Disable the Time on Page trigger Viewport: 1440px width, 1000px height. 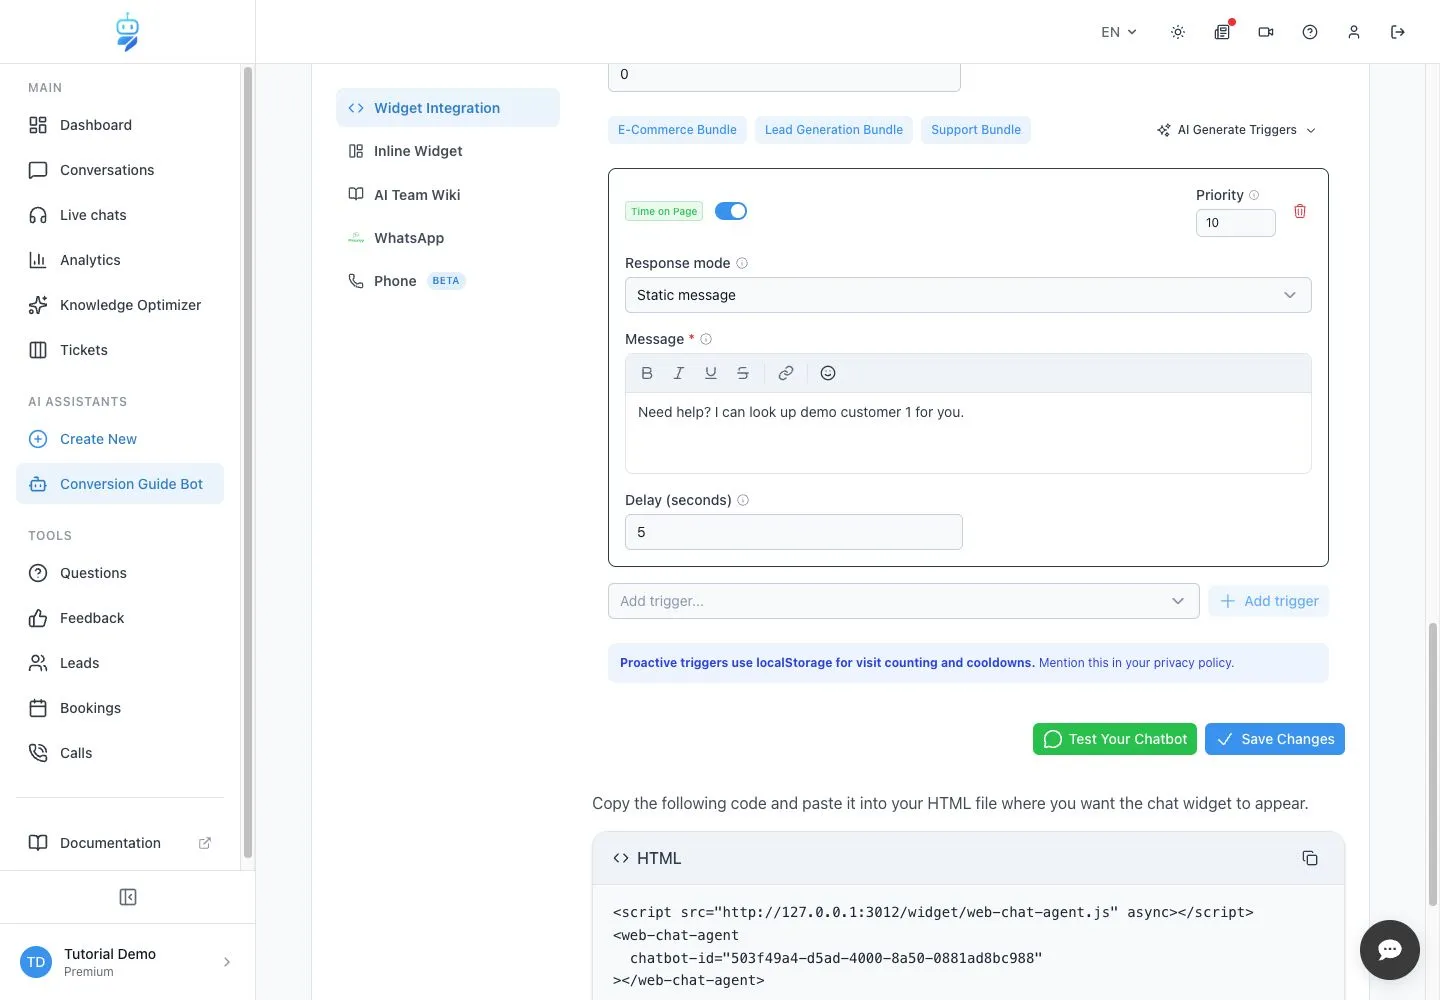point(731,211)
